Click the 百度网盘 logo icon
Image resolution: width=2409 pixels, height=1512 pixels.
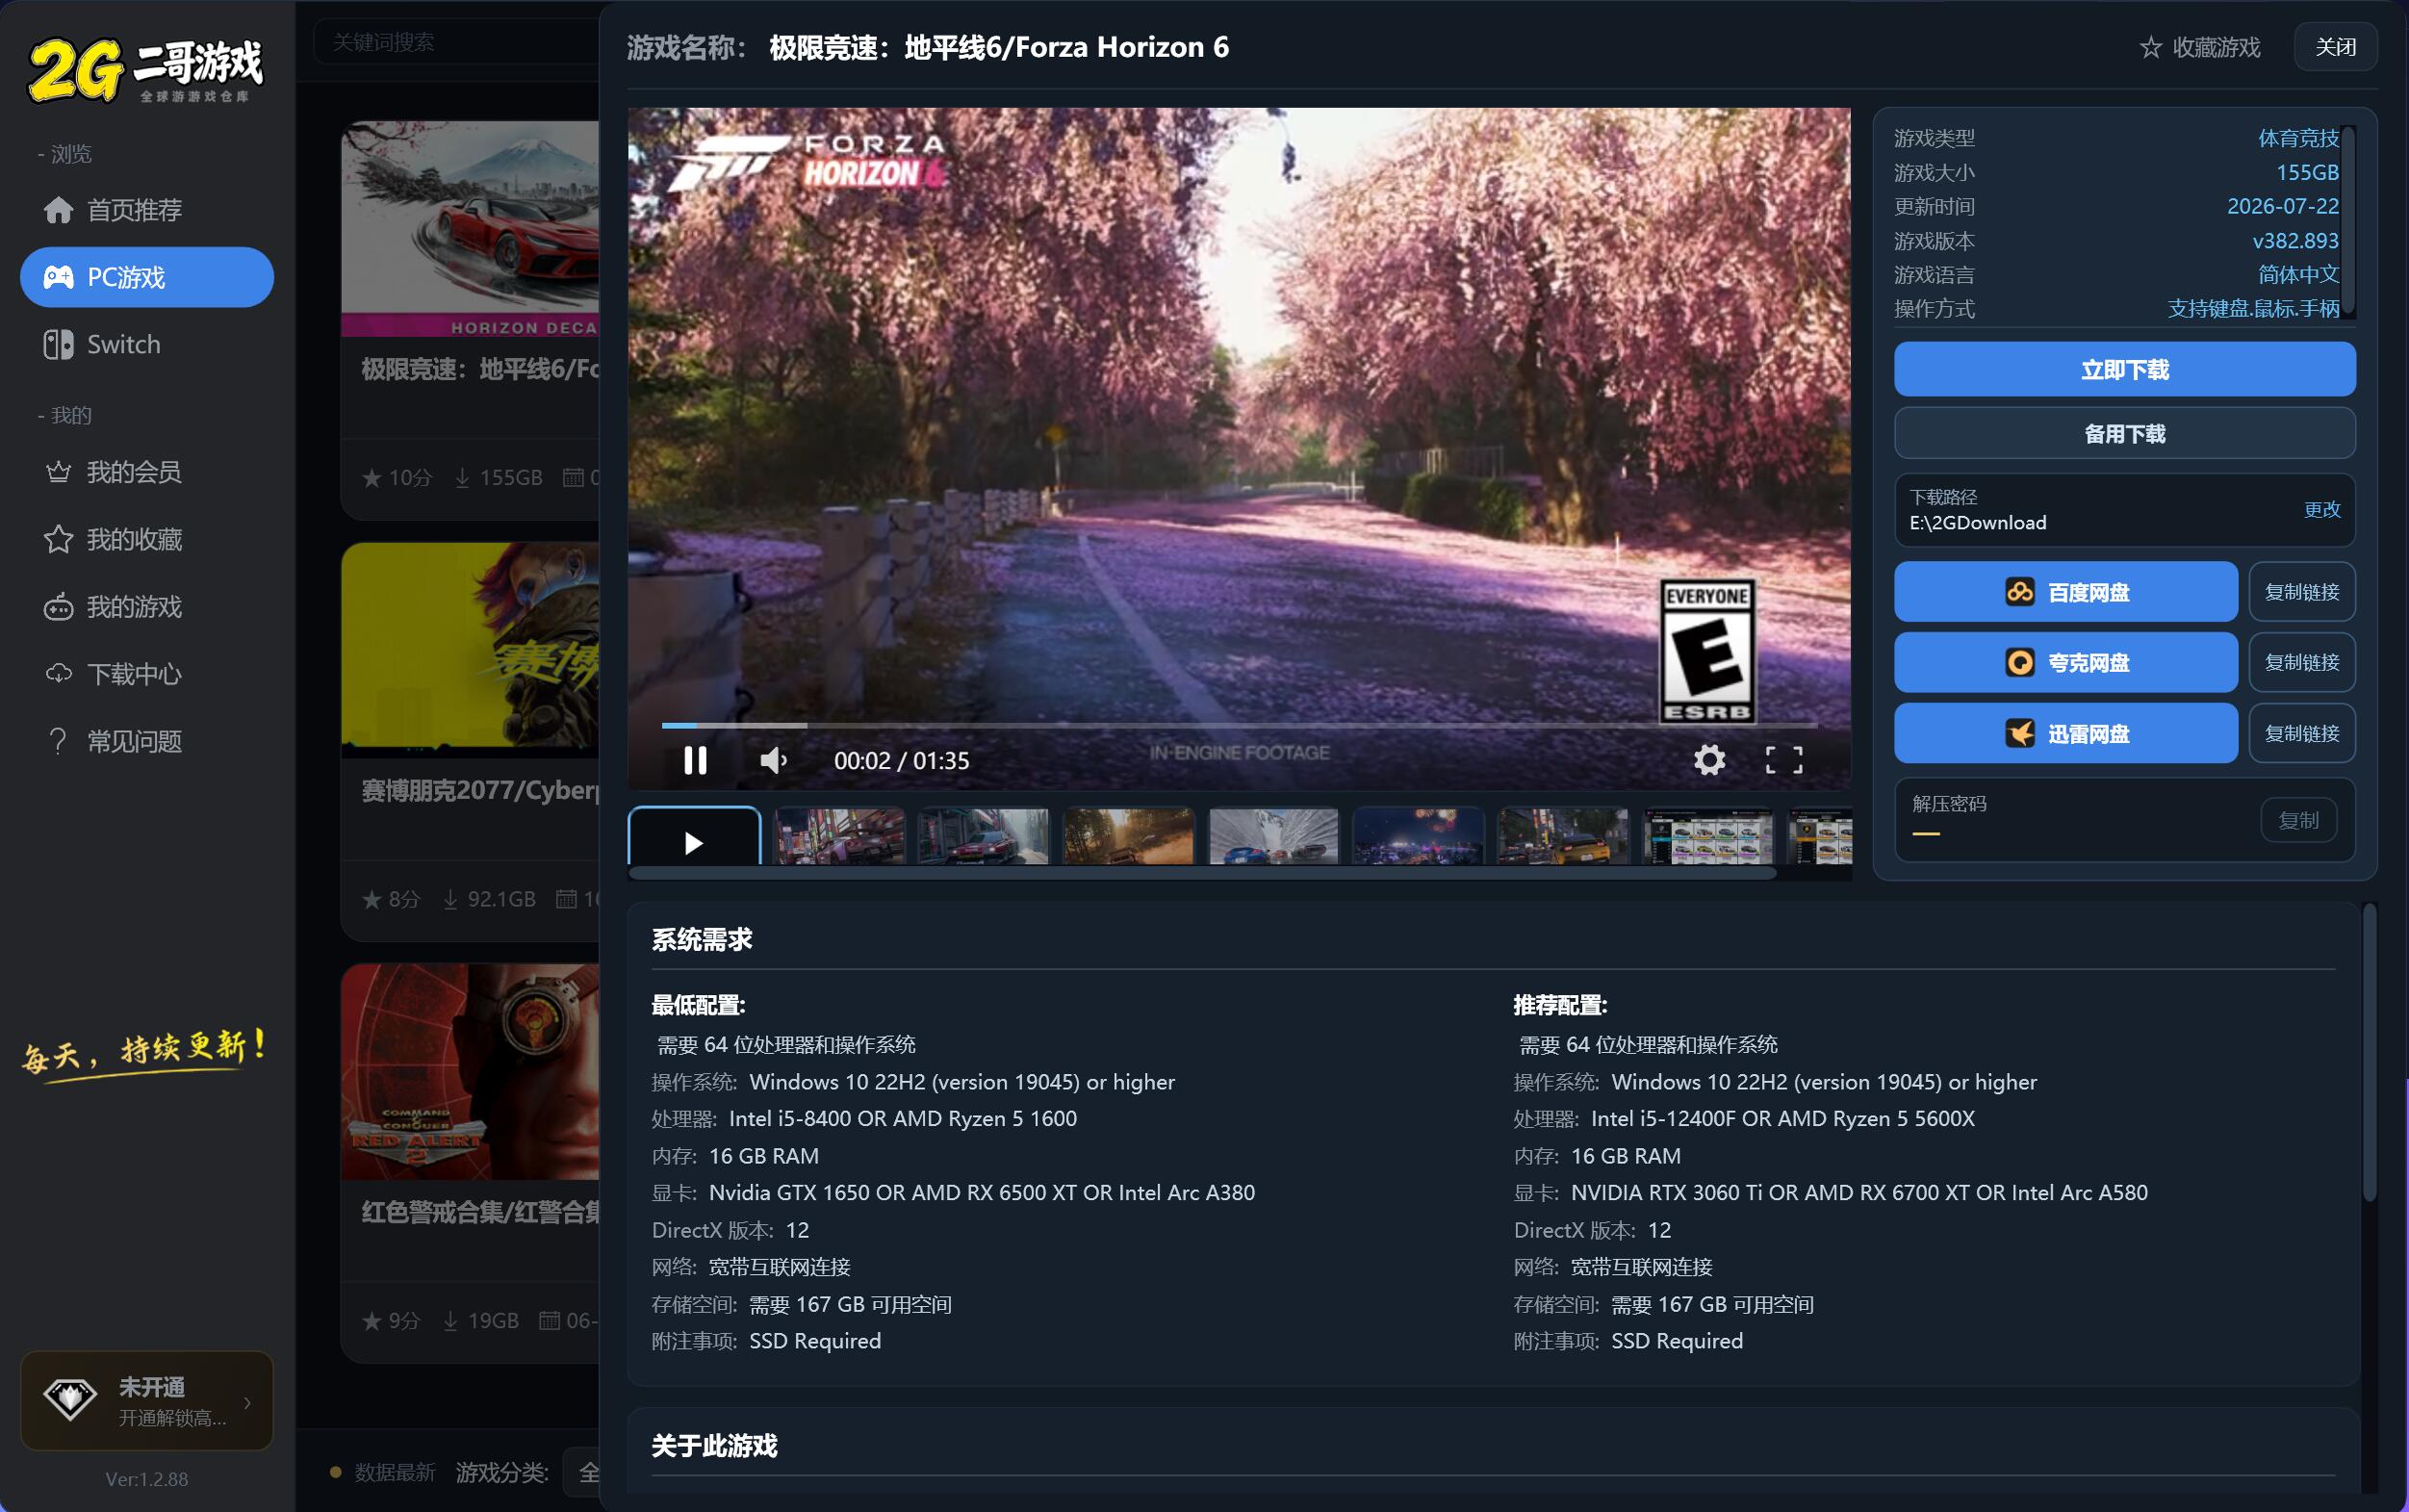click(2019, 592)
